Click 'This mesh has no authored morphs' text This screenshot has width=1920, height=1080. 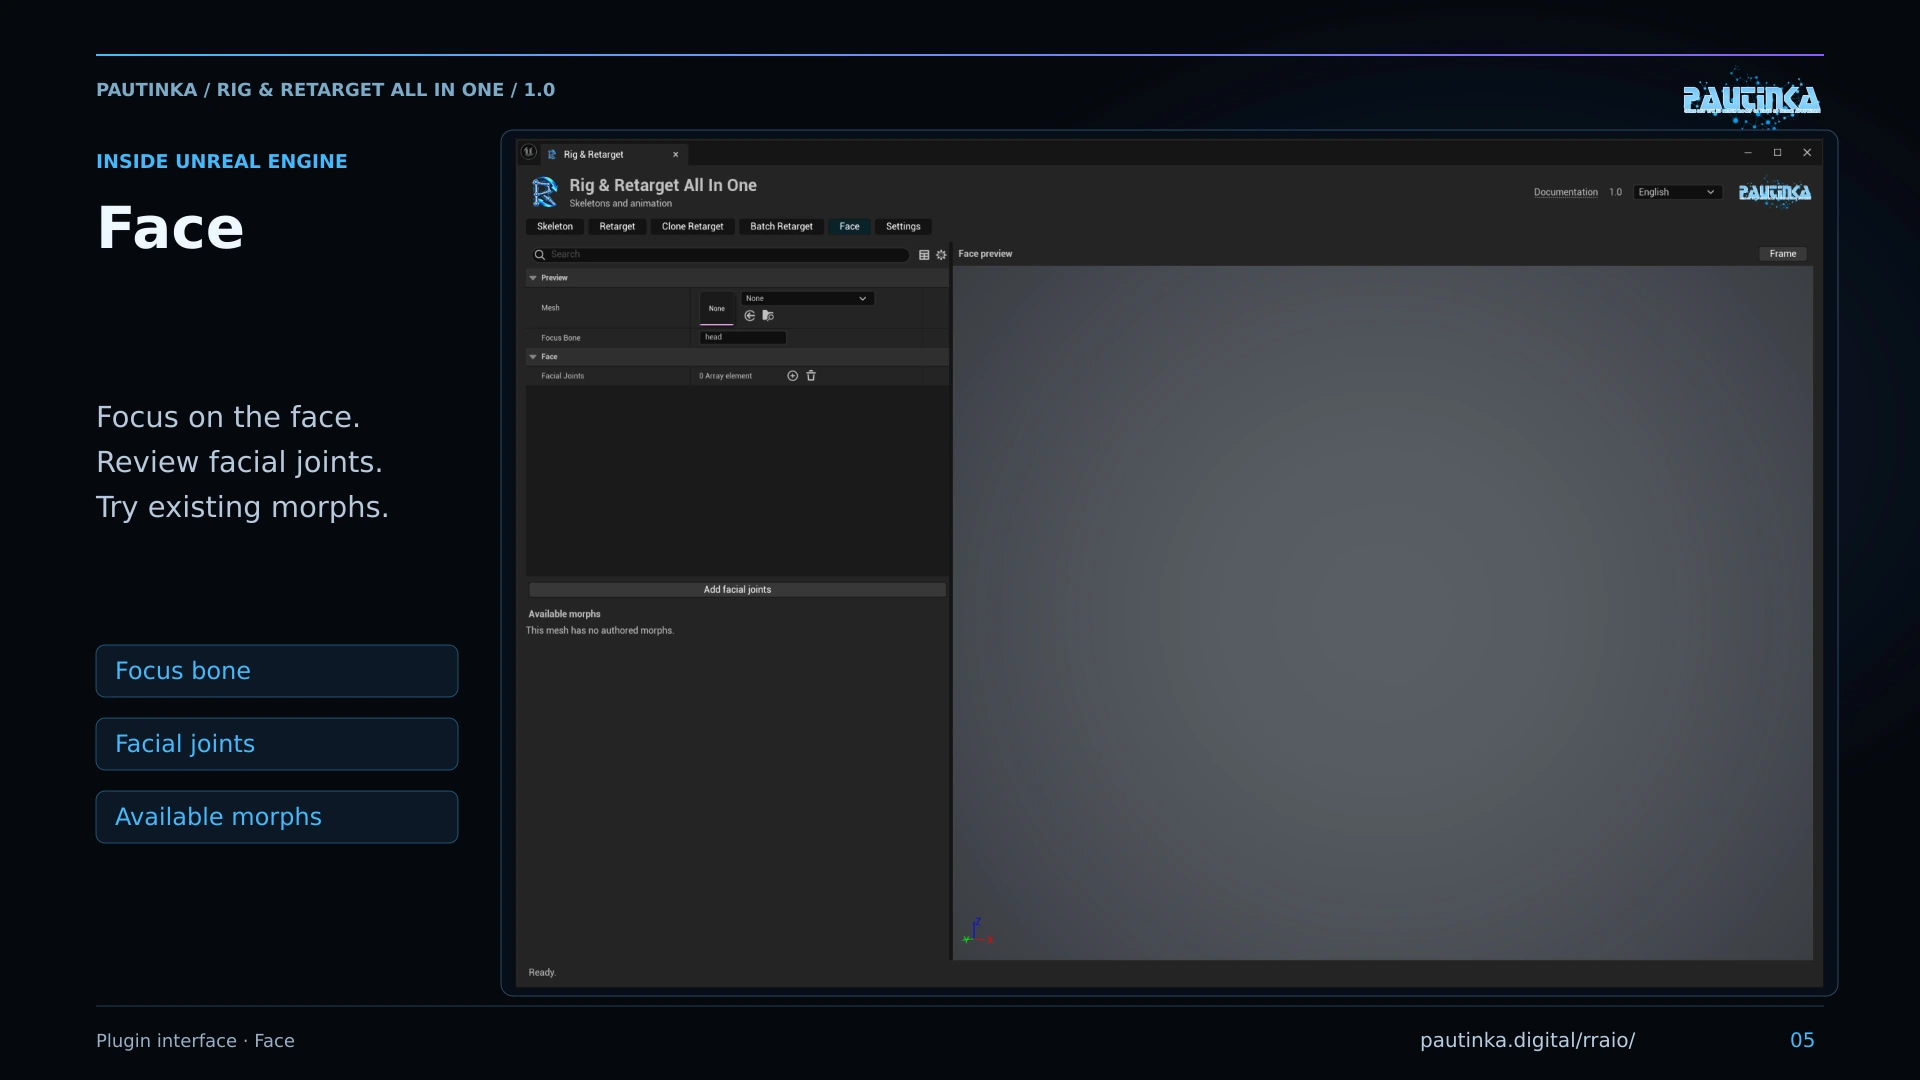[x=600, y=631]
